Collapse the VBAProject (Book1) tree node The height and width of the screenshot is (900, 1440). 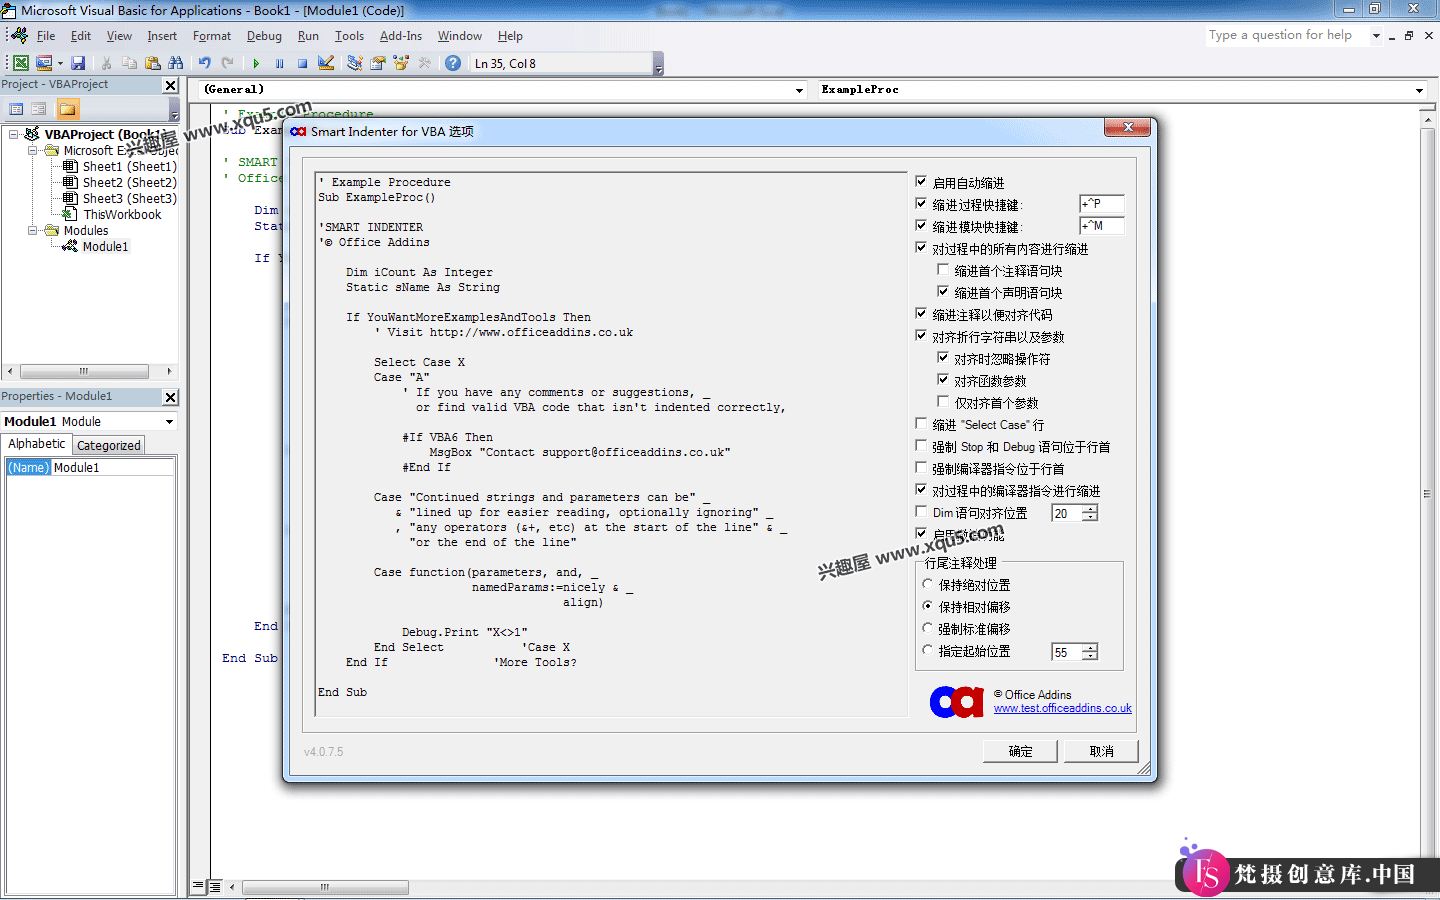[x=13, y=134]
